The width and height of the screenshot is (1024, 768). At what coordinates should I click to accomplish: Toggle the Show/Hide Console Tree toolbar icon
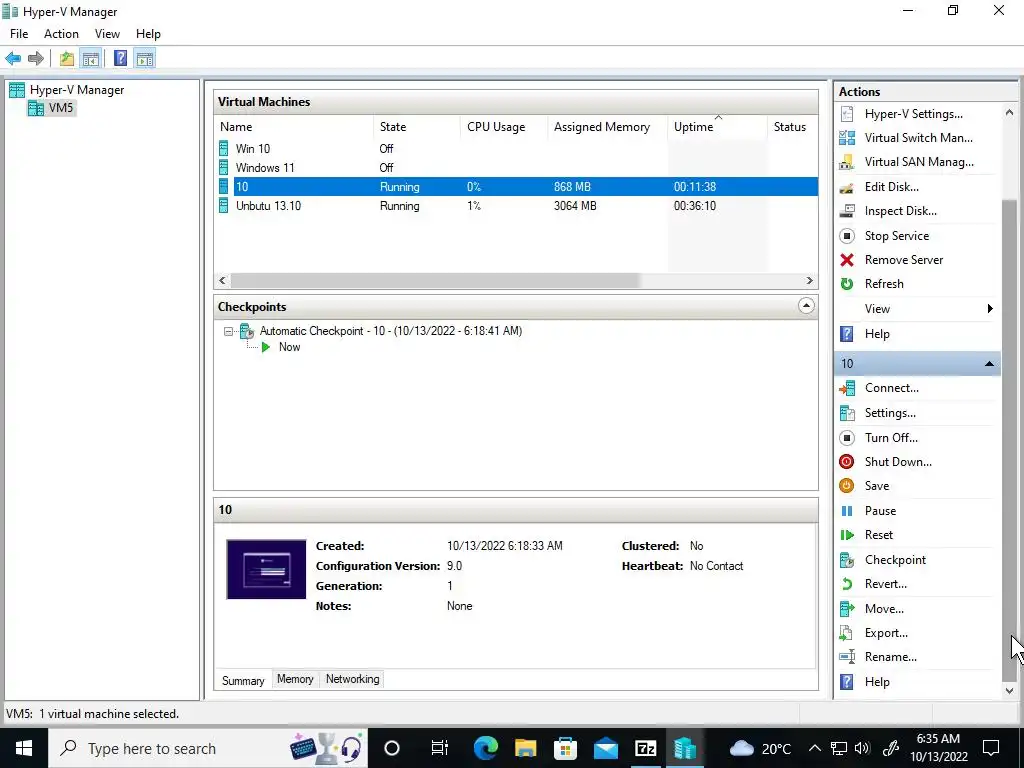(x=91, y=59)
